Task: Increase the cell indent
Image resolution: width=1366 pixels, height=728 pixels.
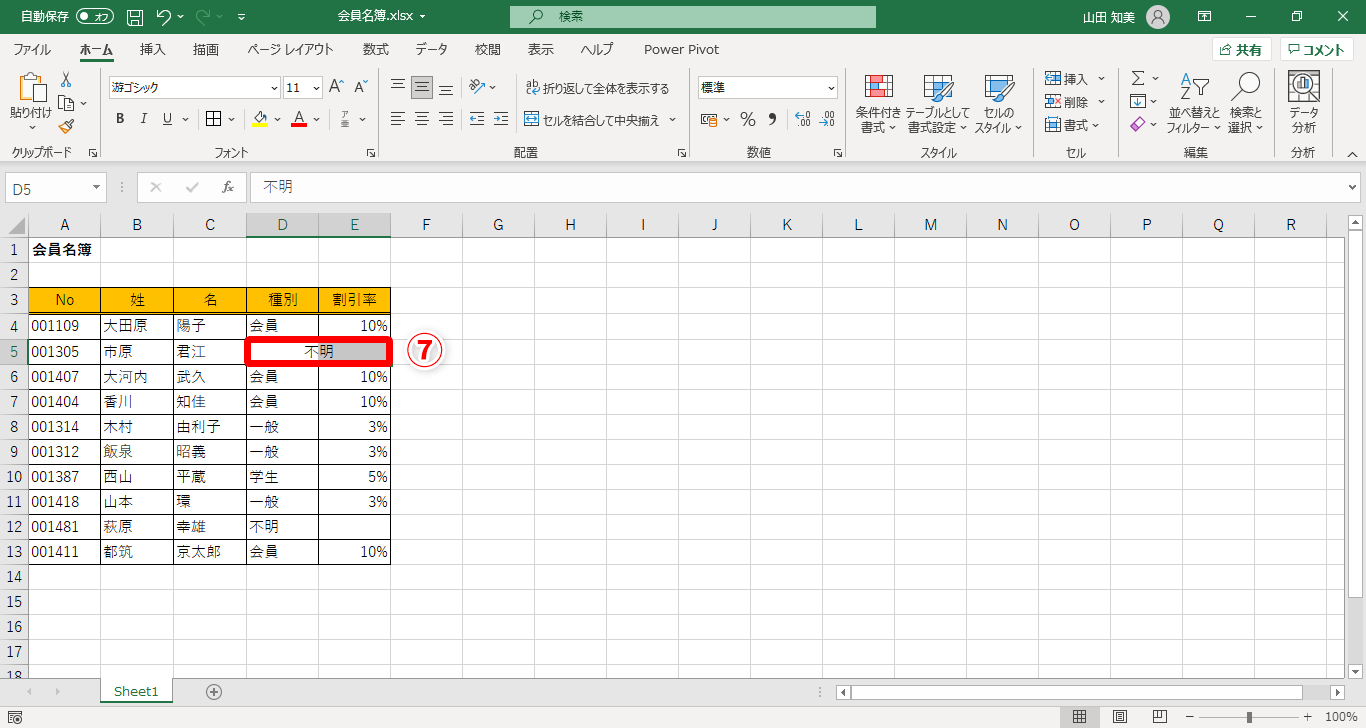Action: coord(500,119)
